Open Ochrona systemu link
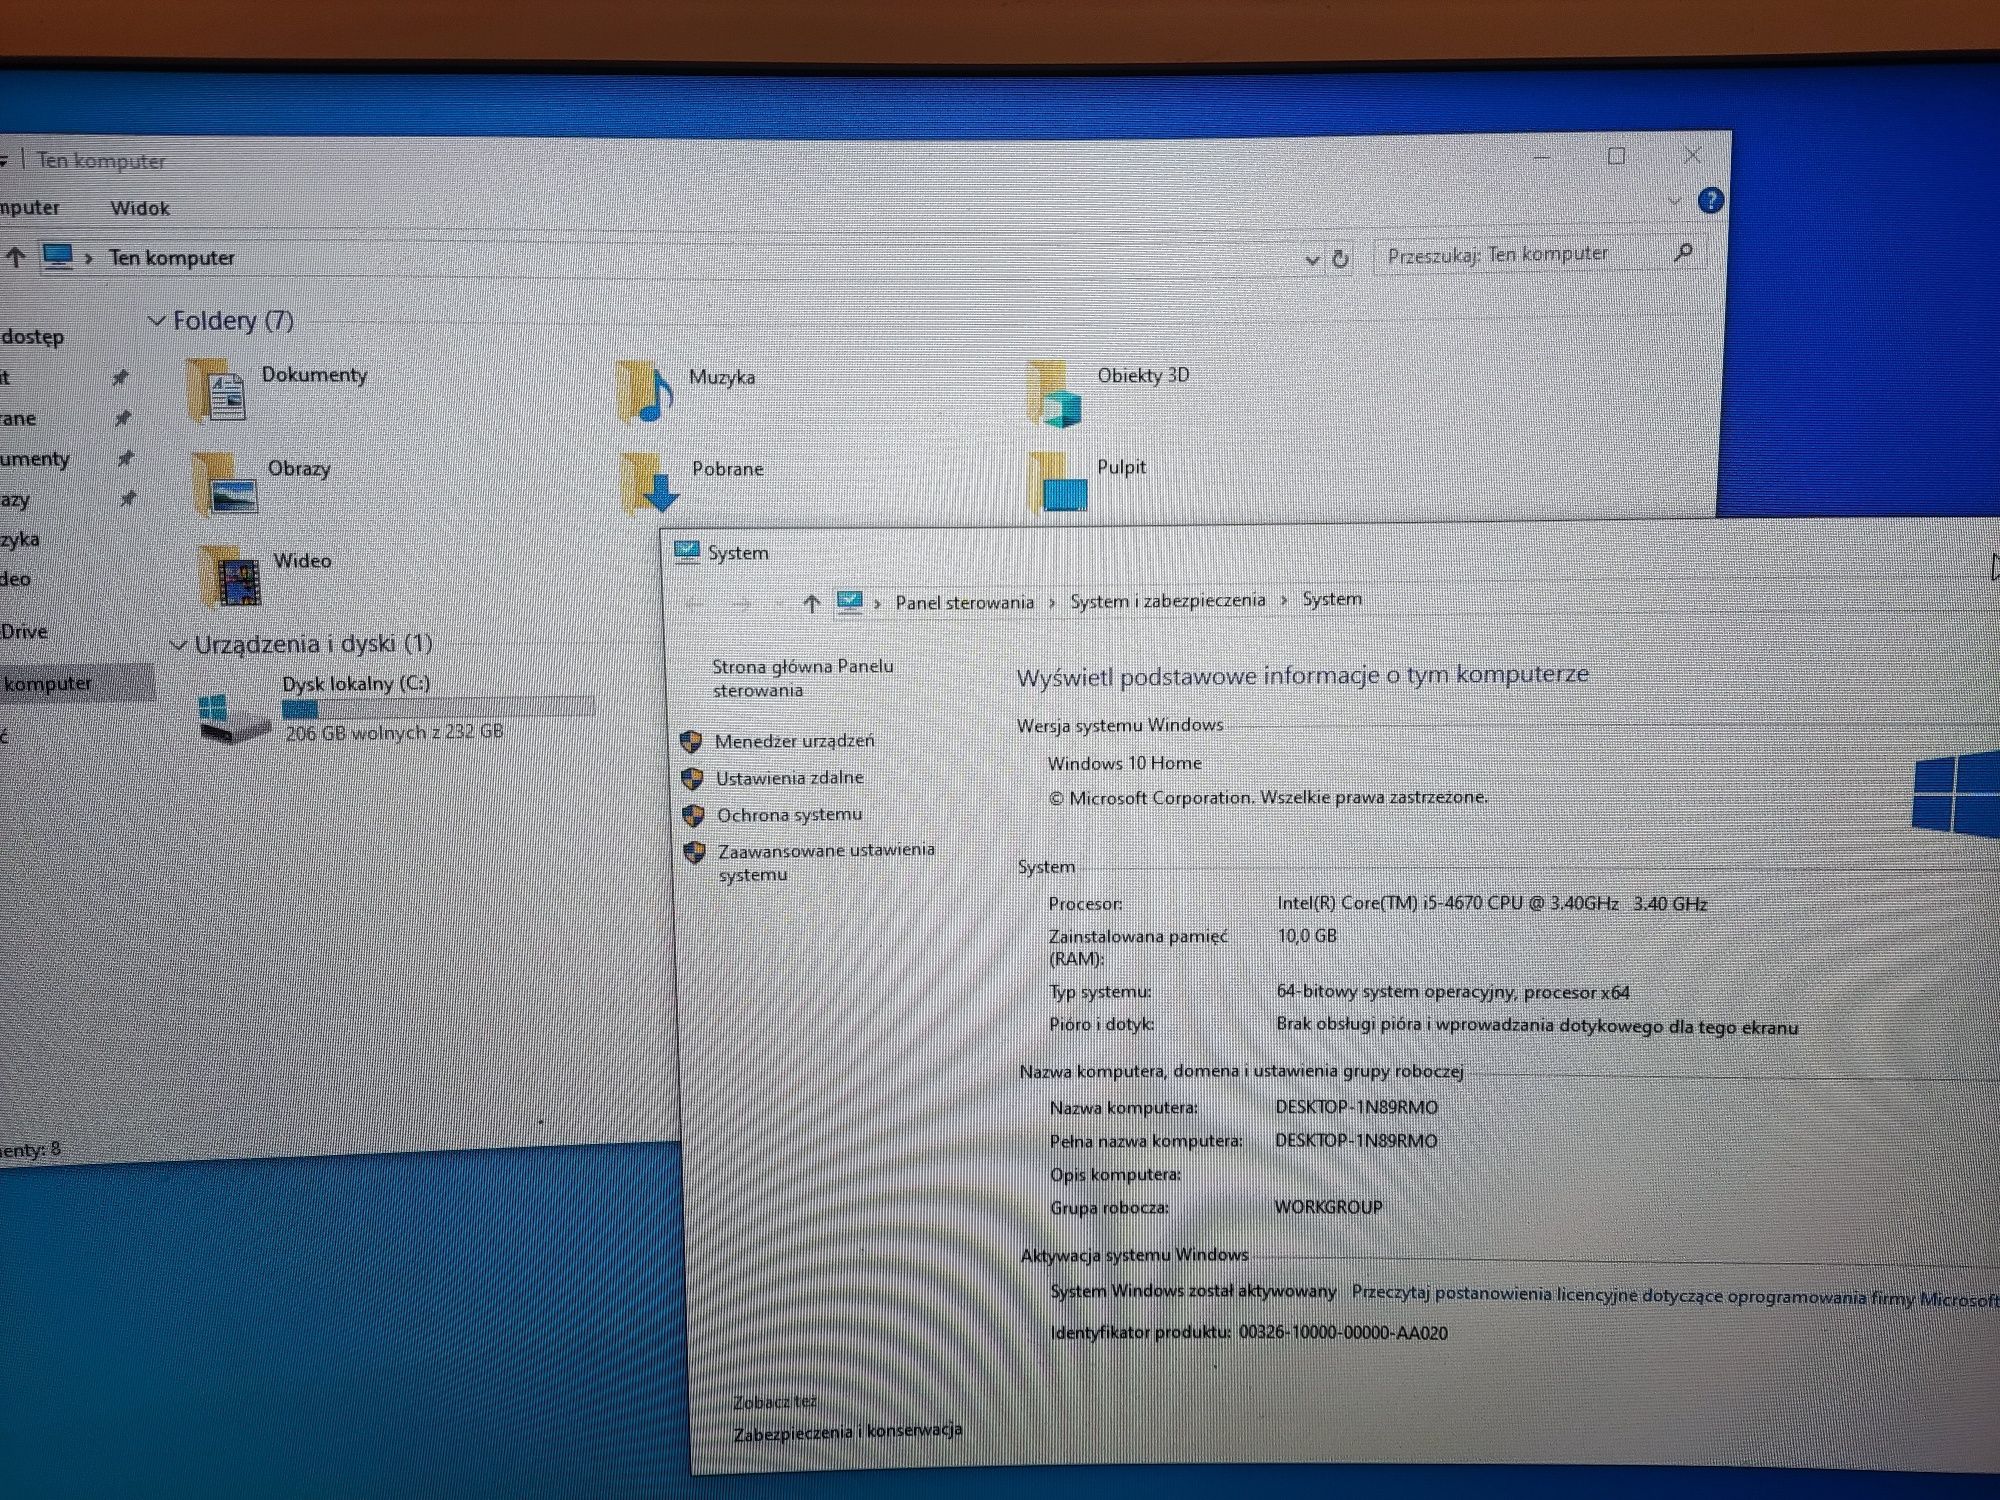 pos(789,815)
